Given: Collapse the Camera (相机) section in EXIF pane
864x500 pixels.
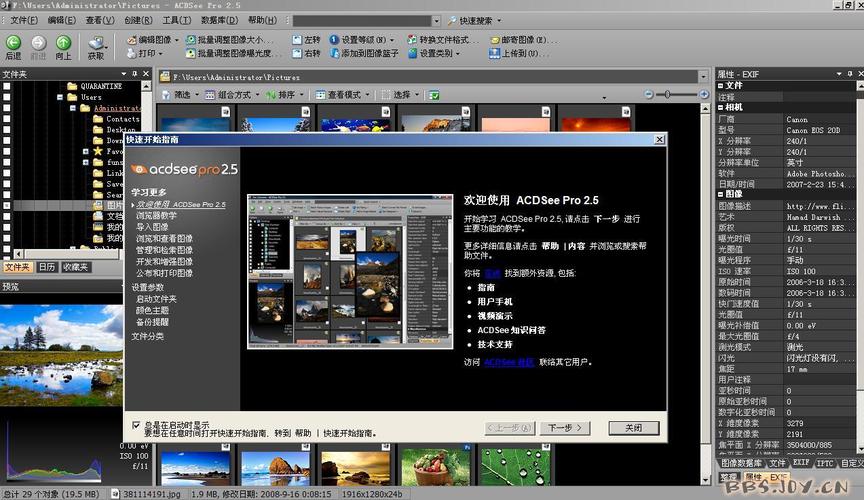Looking at the screenshot, I should (720, 107).
